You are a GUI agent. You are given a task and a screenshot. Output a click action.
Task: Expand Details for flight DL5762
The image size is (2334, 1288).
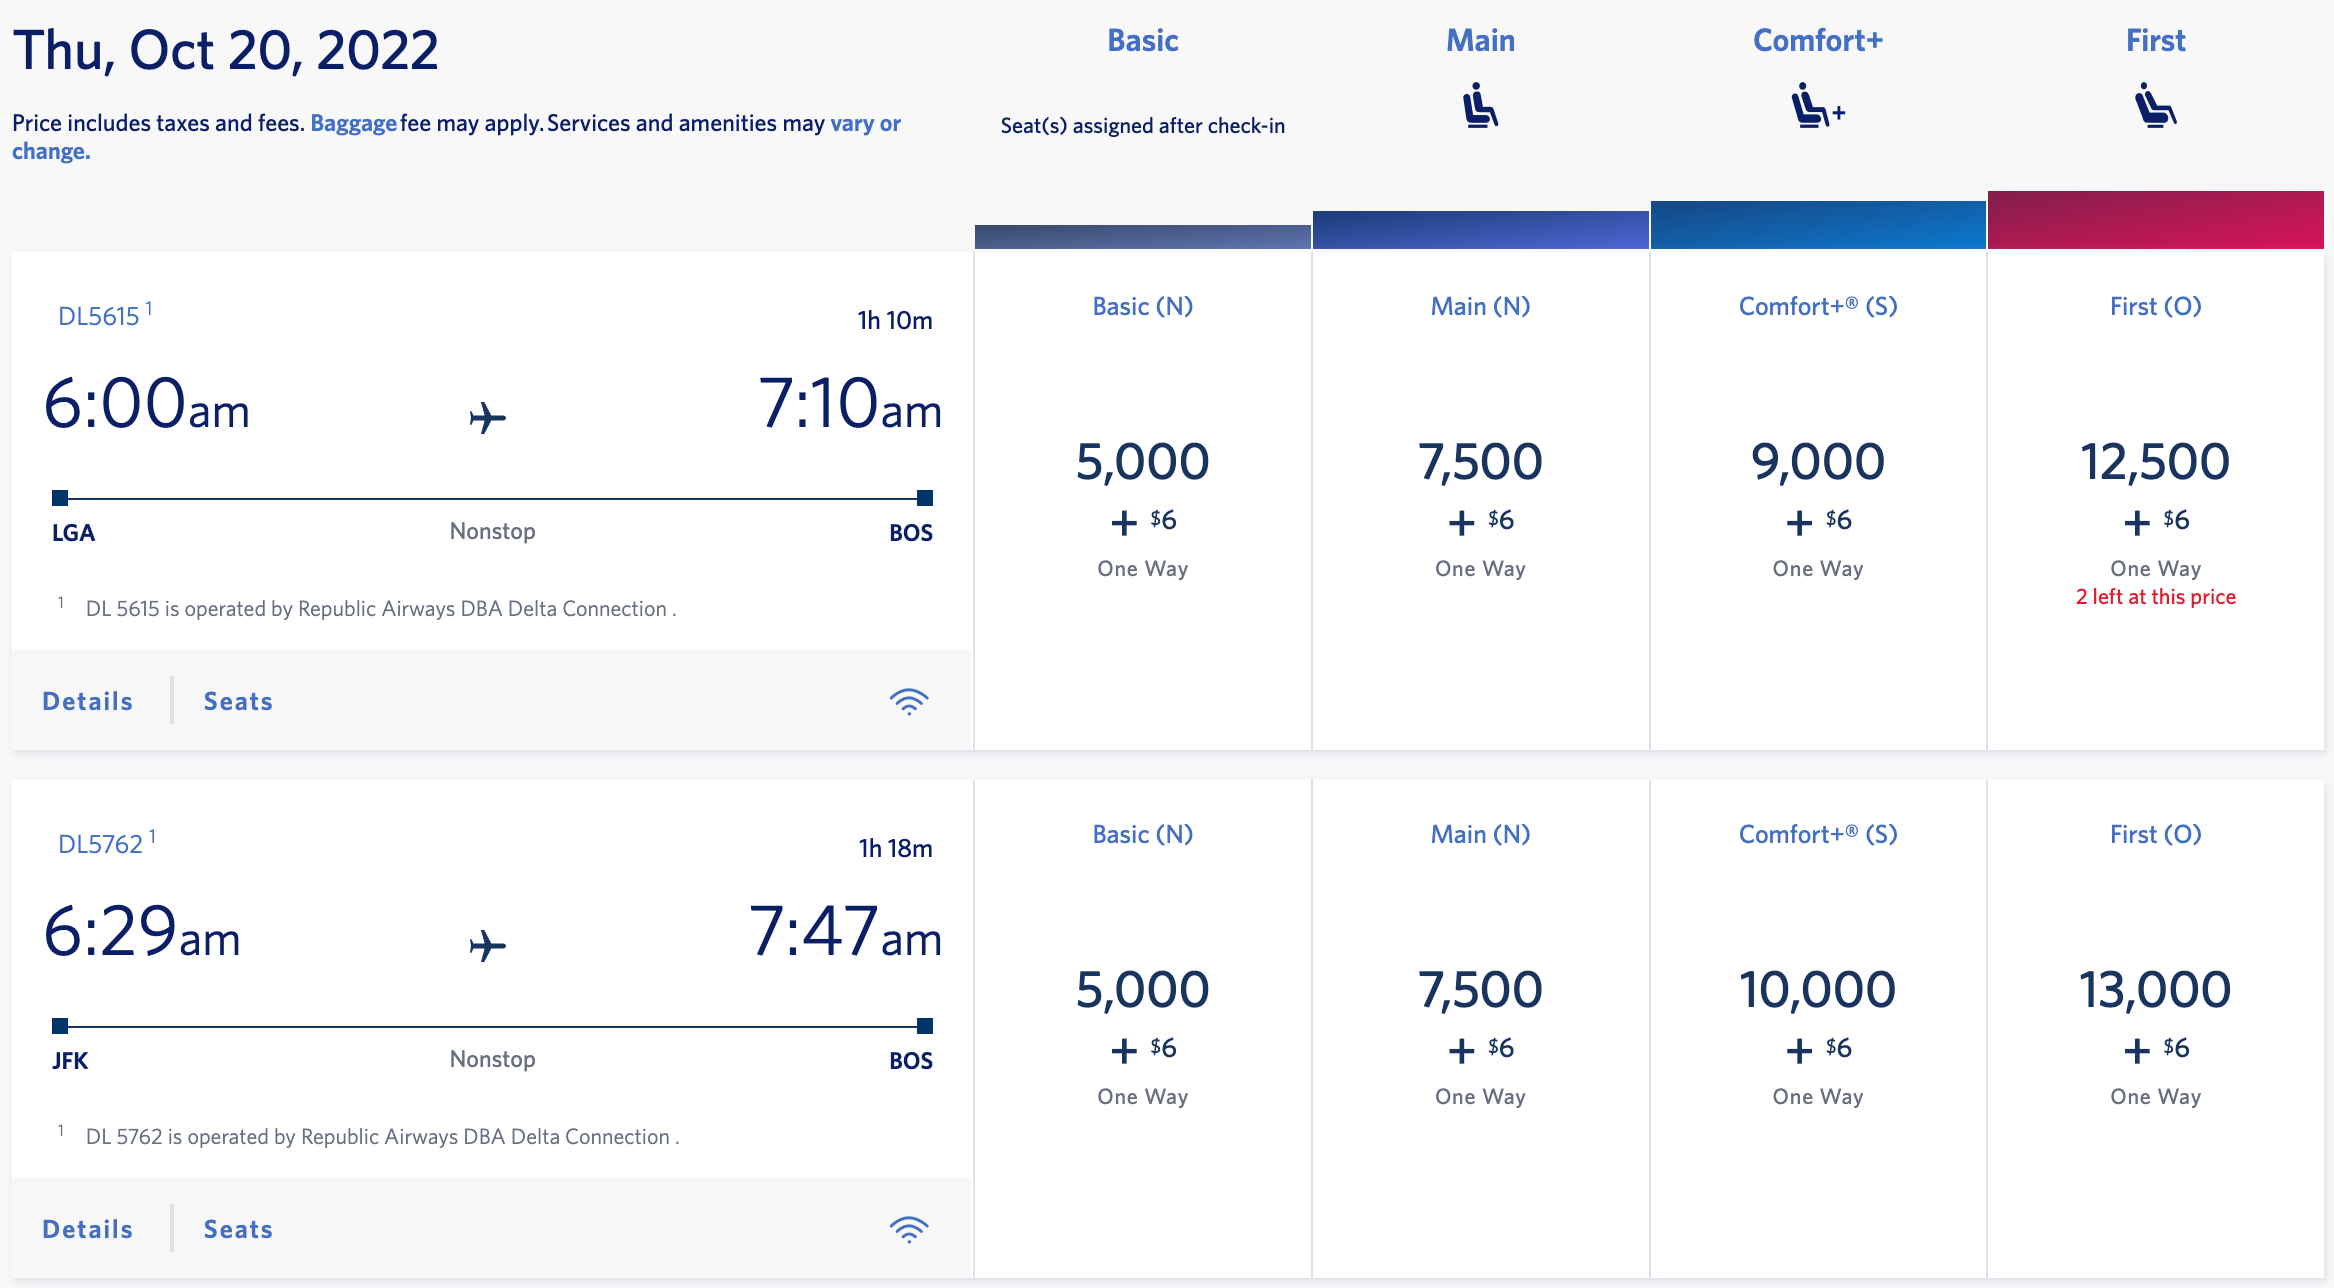point(86,1228)
